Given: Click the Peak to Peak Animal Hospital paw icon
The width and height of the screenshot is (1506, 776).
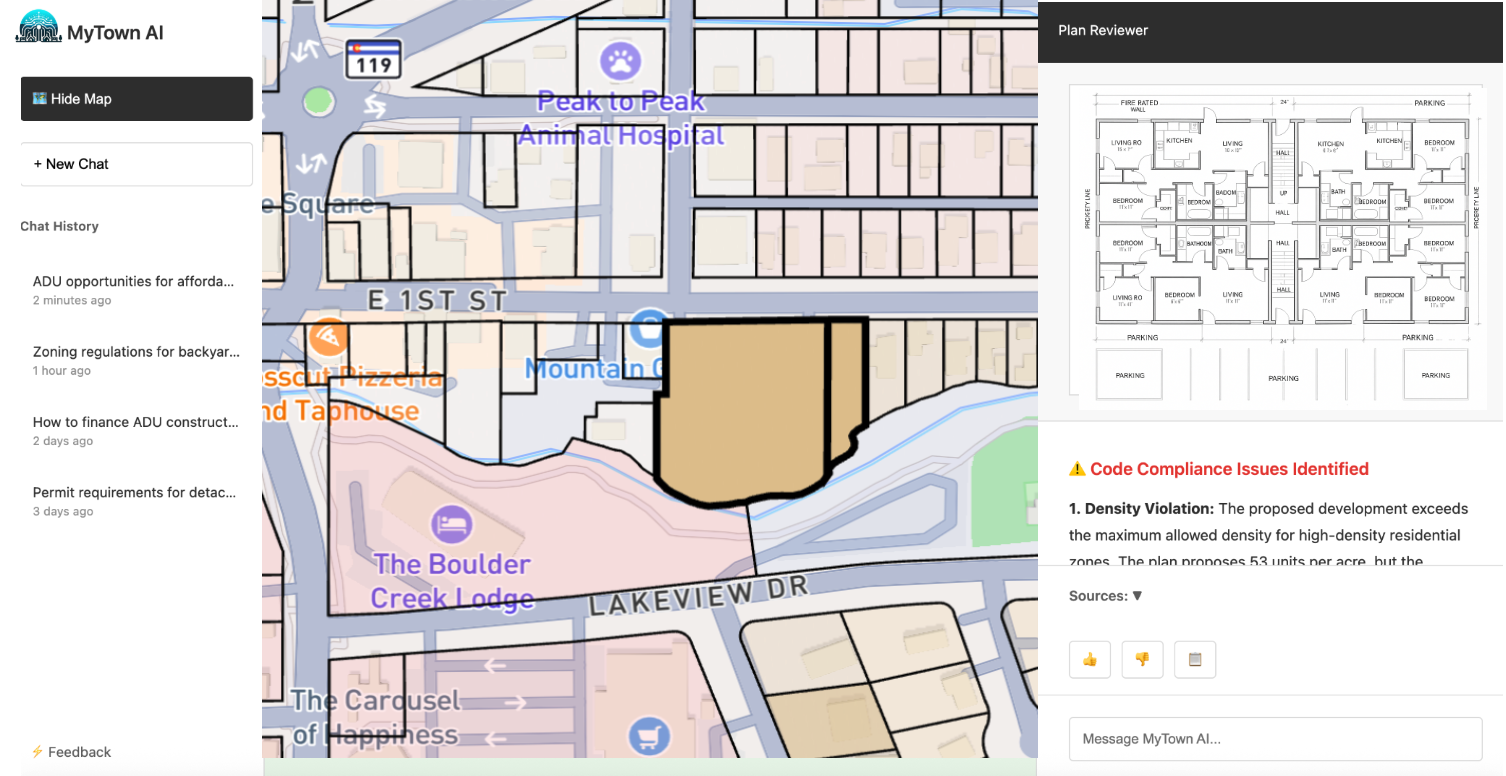Looking at the screenshot, I should point(620,62).
